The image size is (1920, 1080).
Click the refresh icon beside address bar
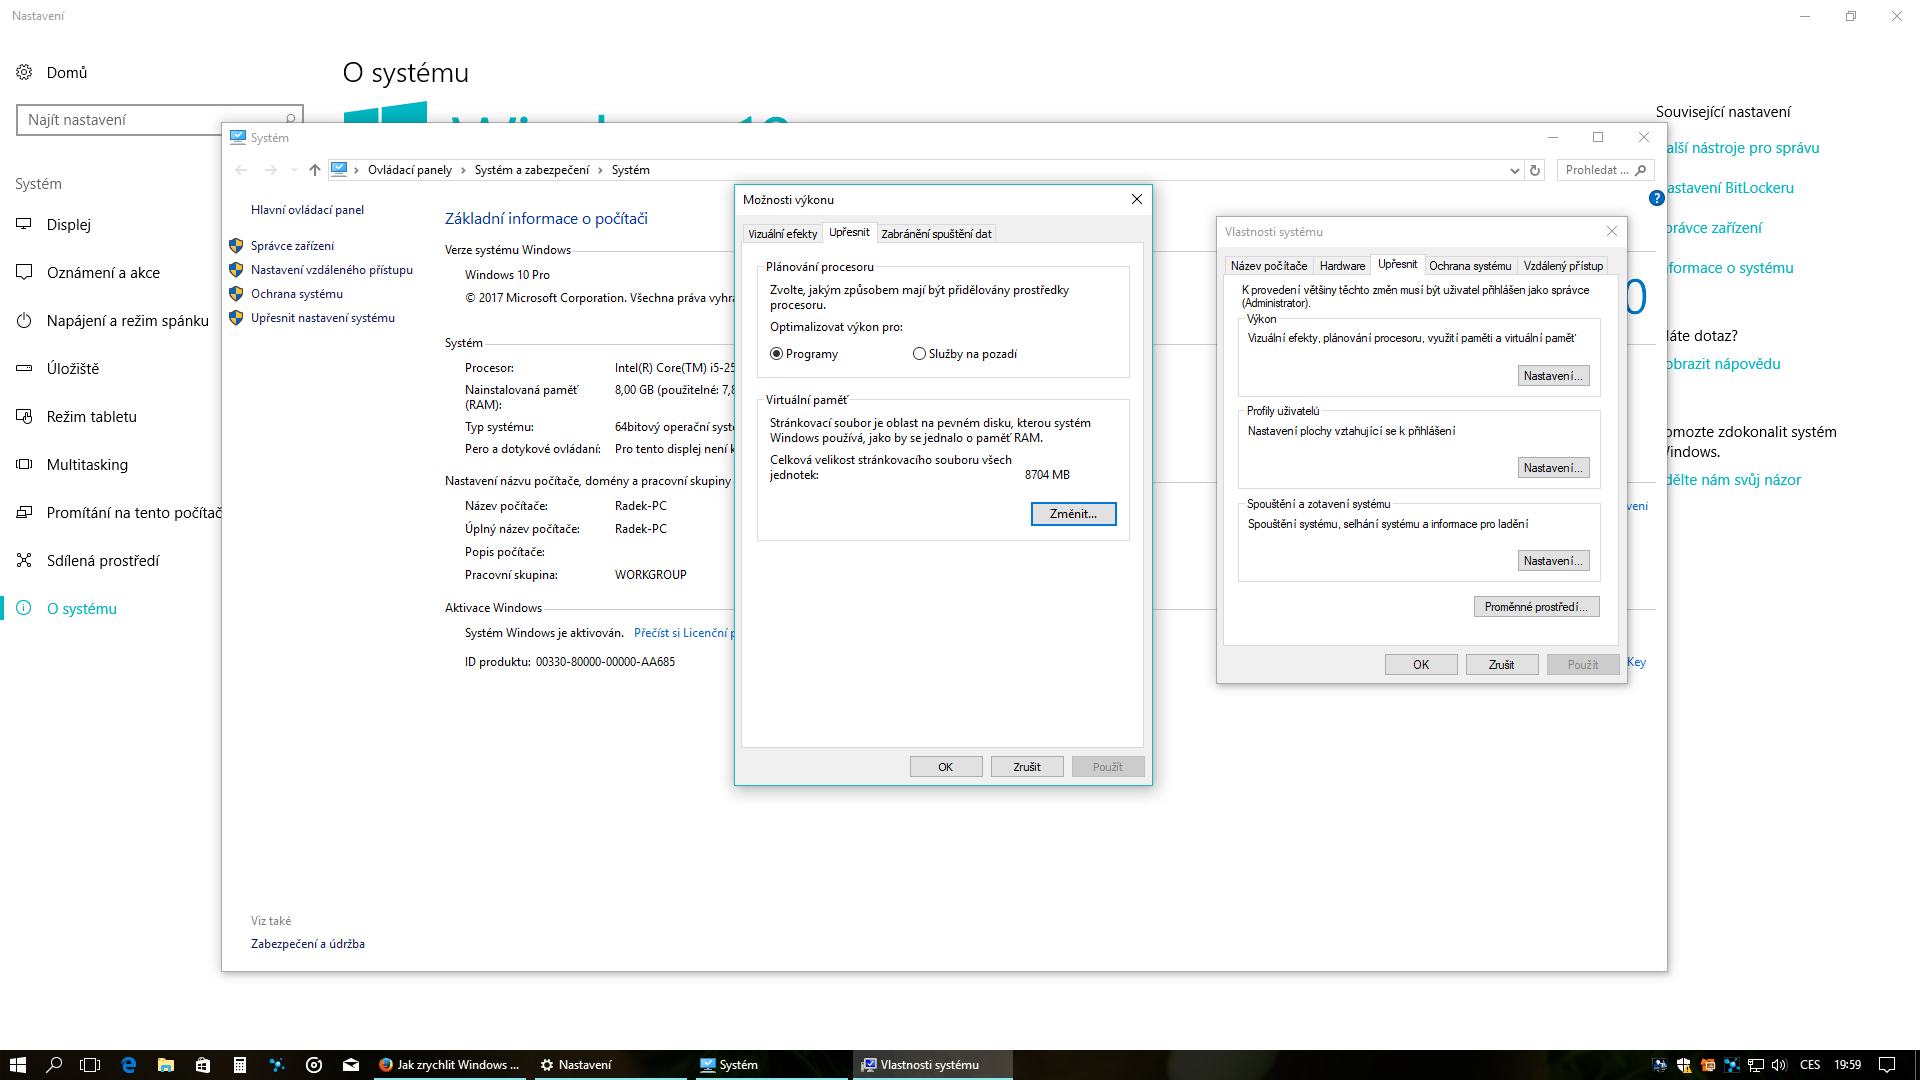click(1535, 170)
